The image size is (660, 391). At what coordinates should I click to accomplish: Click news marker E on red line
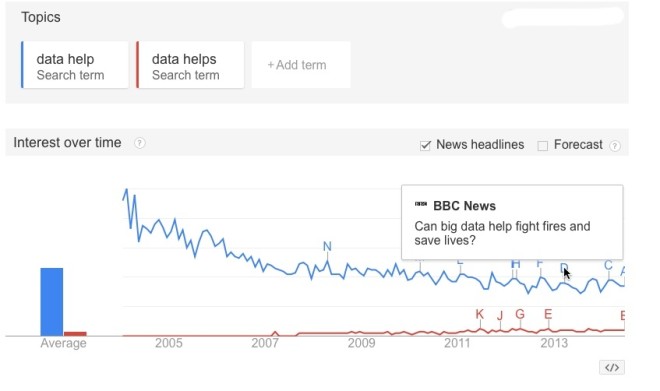(x=548, y=314)
